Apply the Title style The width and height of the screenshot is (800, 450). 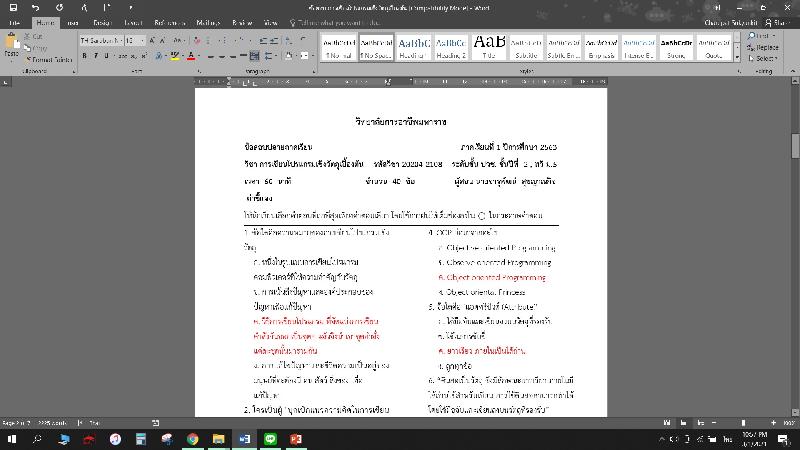[x=489, y=48]
